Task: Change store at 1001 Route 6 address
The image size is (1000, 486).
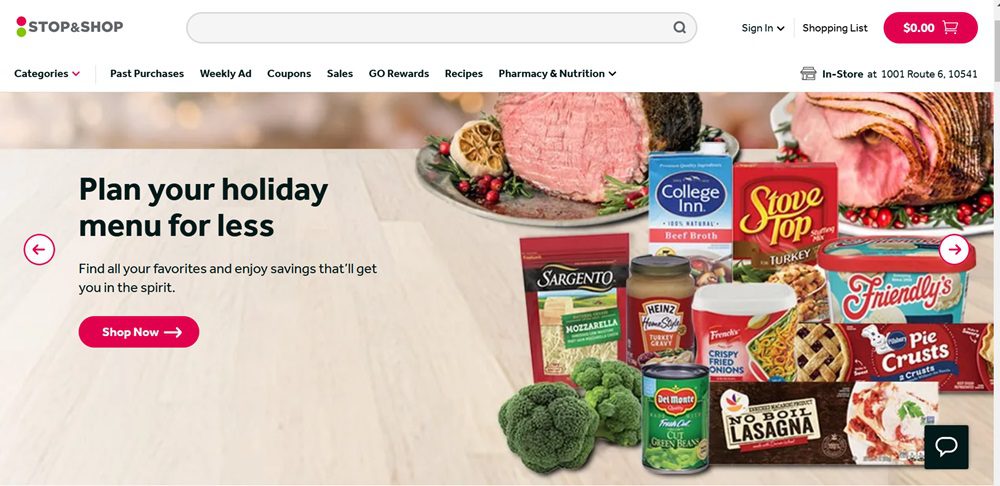Action: [929, 74]
